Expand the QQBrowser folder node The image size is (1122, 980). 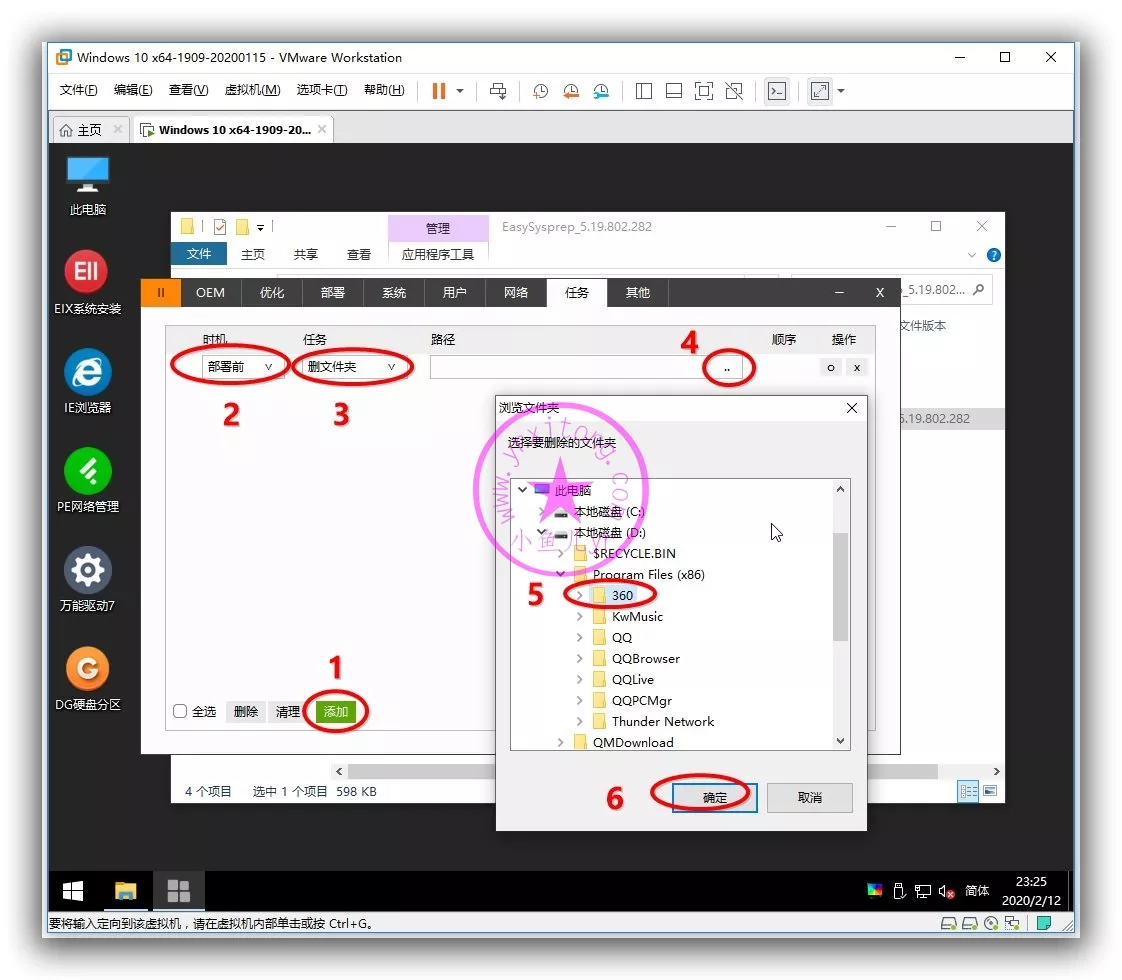coord(580,659)
